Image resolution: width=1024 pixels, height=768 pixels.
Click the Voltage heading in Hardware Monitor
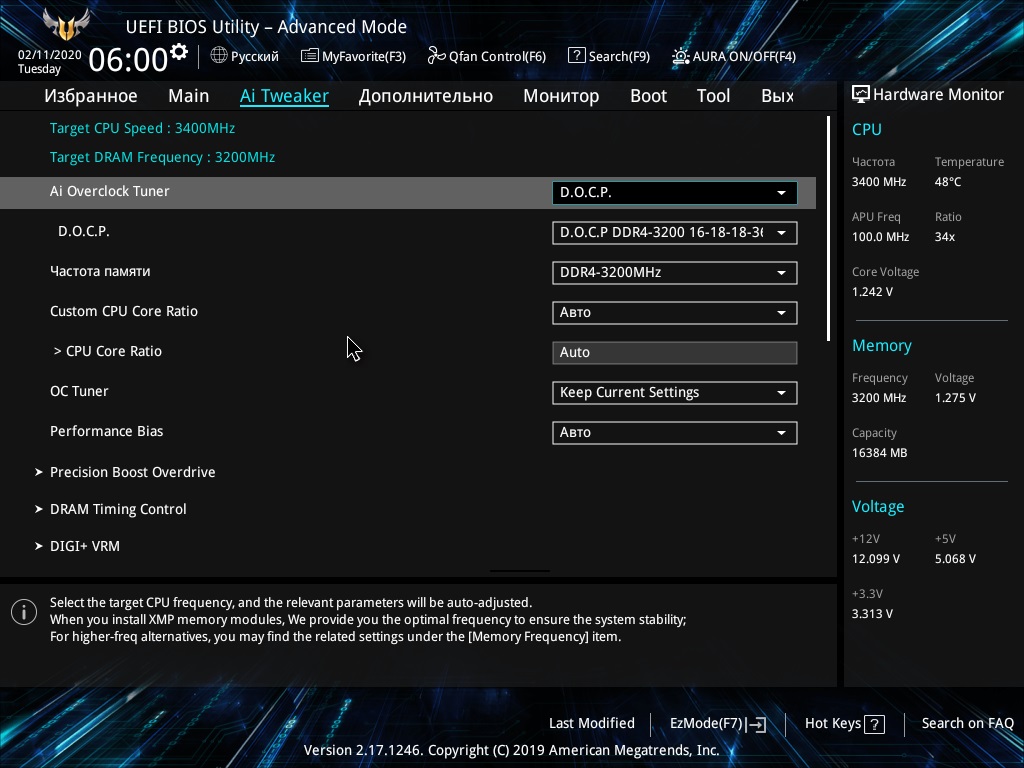pyautogui.click(x=878, y=507)
